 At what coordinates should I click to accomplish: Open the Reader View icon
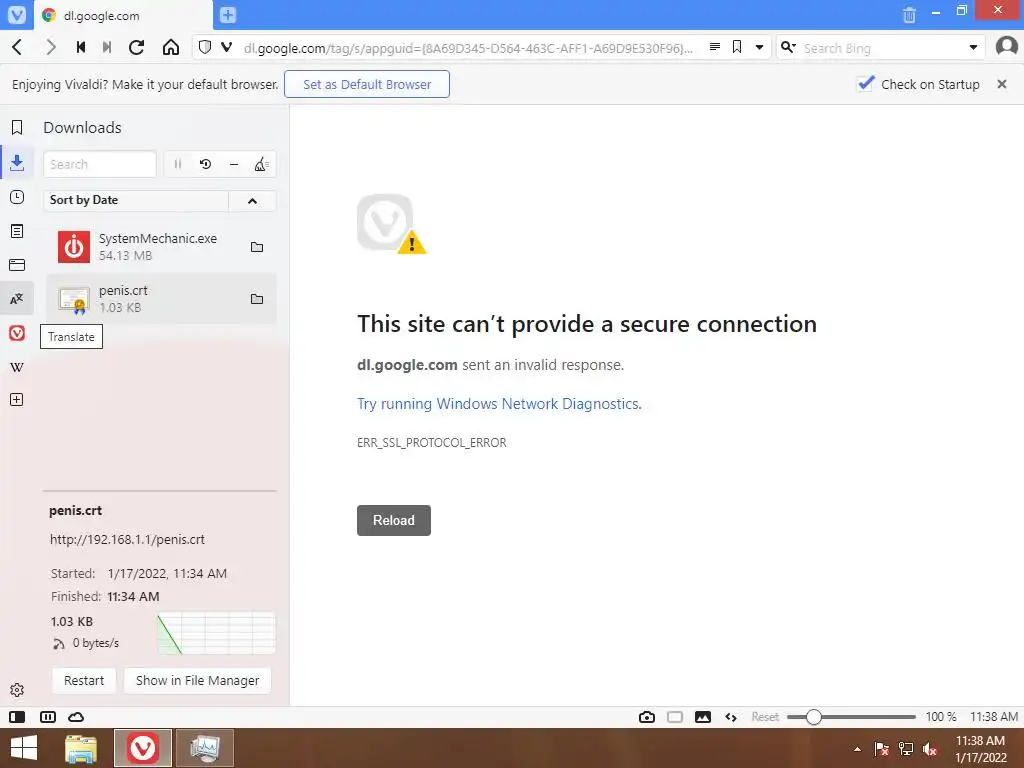click(714, 47)
